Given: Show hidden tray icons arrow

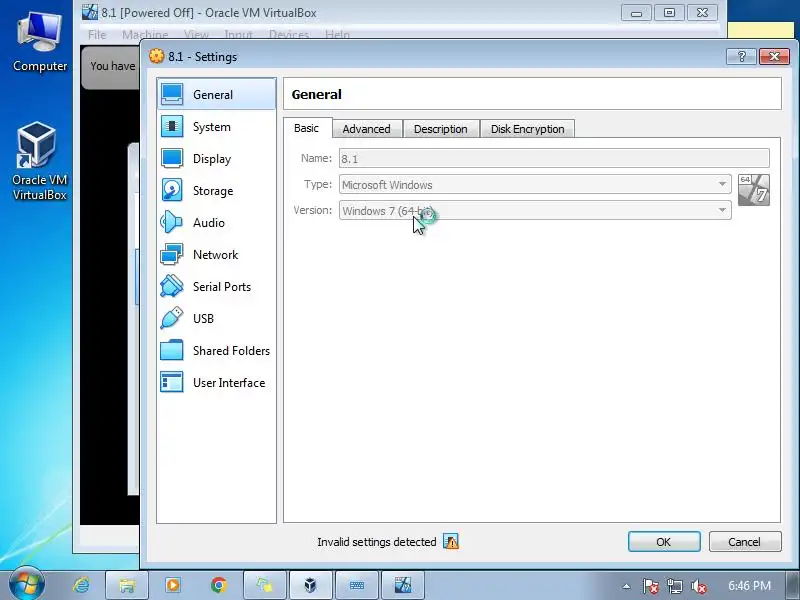Looking at the screenshot, I should (x=627, y=587).
